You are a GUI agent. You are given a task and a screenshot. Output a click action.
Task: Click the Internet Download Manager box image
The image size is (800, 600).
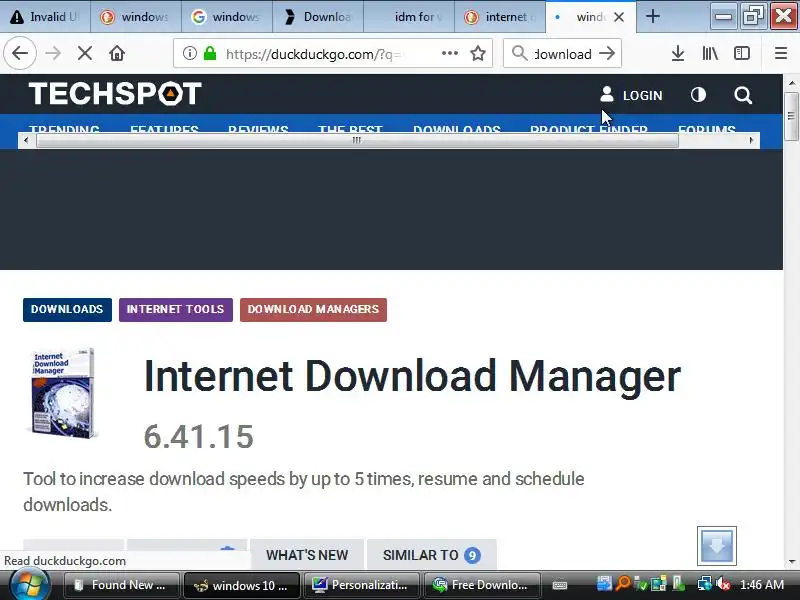(63, 393)
